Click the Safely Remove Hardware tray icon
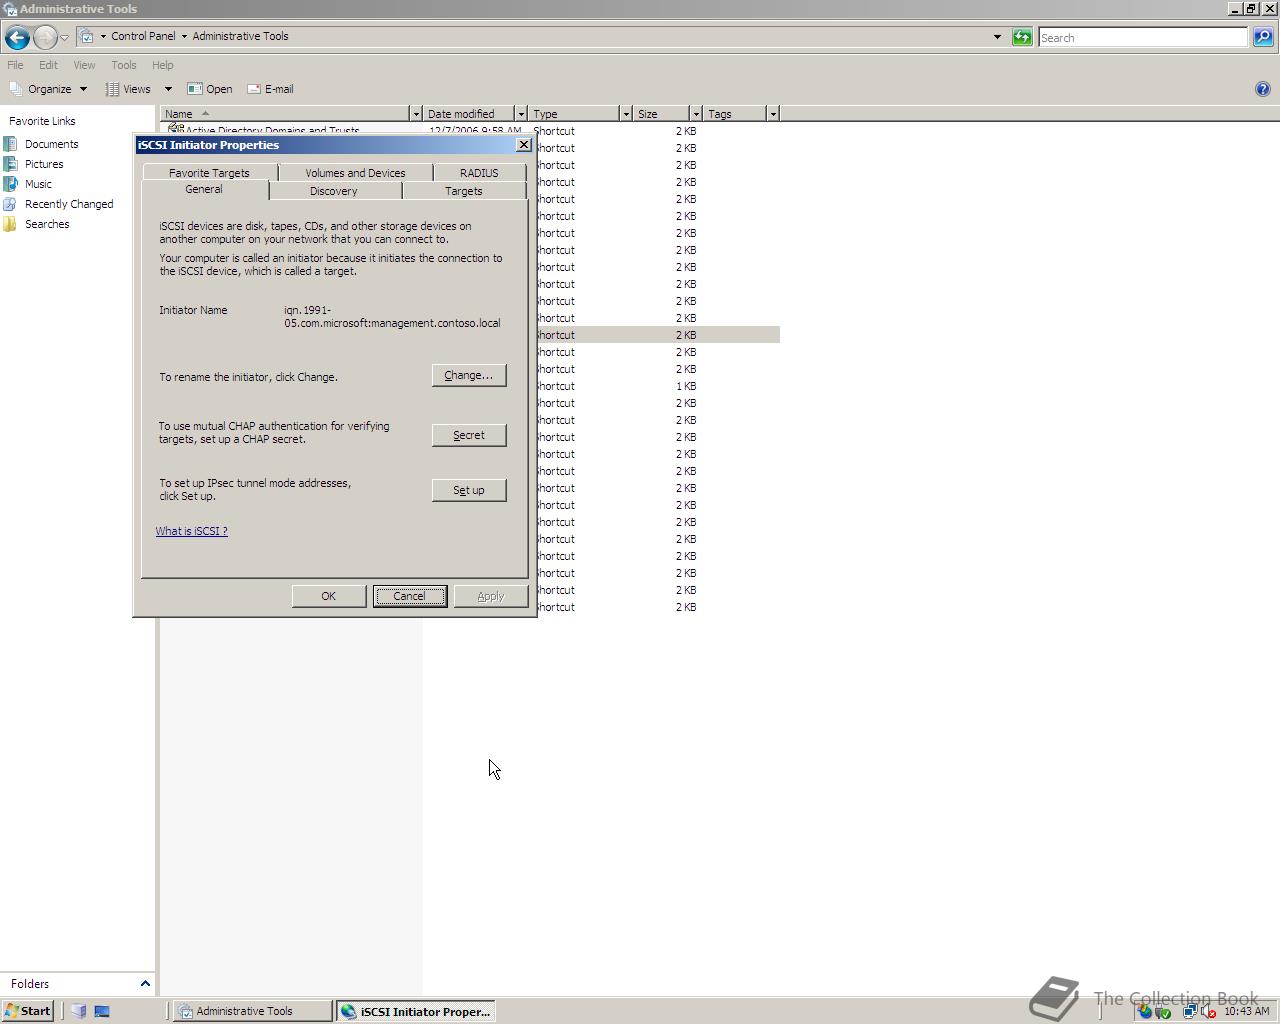1280x1024 pixels. pyautogui.click(x=1164, y=1012)
